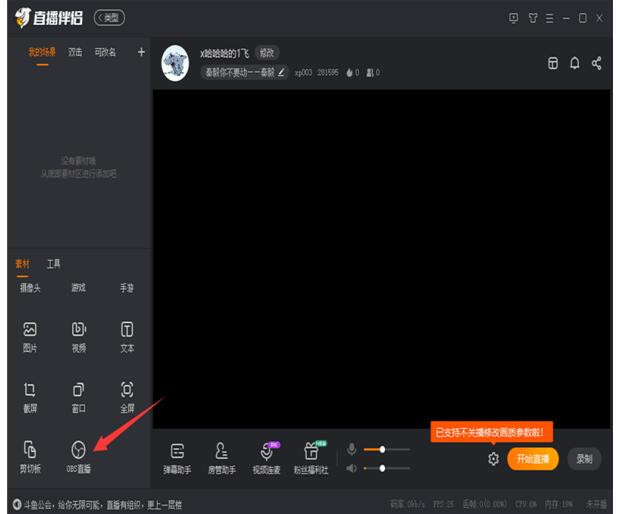Open stream settings gear icon

pos(493,459)
